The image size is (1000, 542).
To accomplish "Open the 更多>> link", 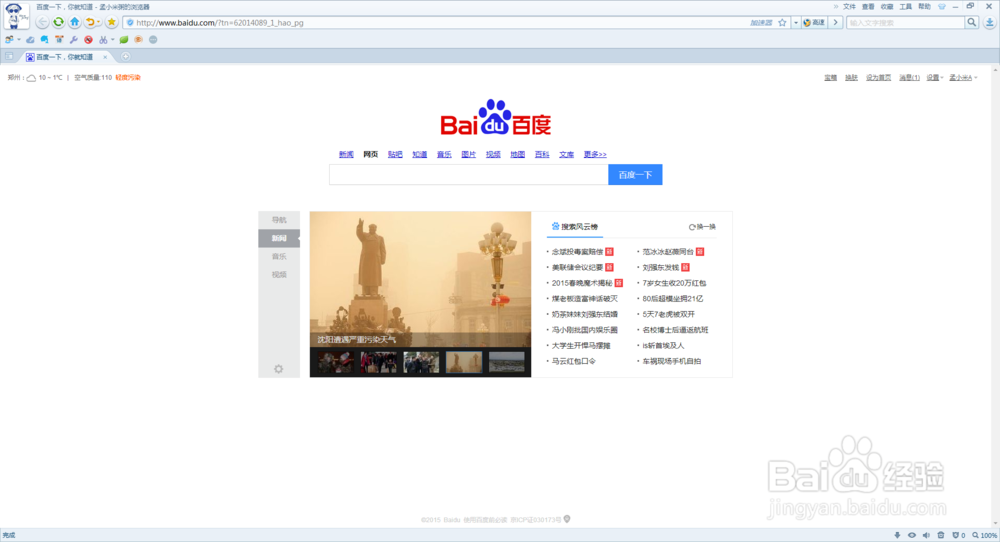I will 595,154.
